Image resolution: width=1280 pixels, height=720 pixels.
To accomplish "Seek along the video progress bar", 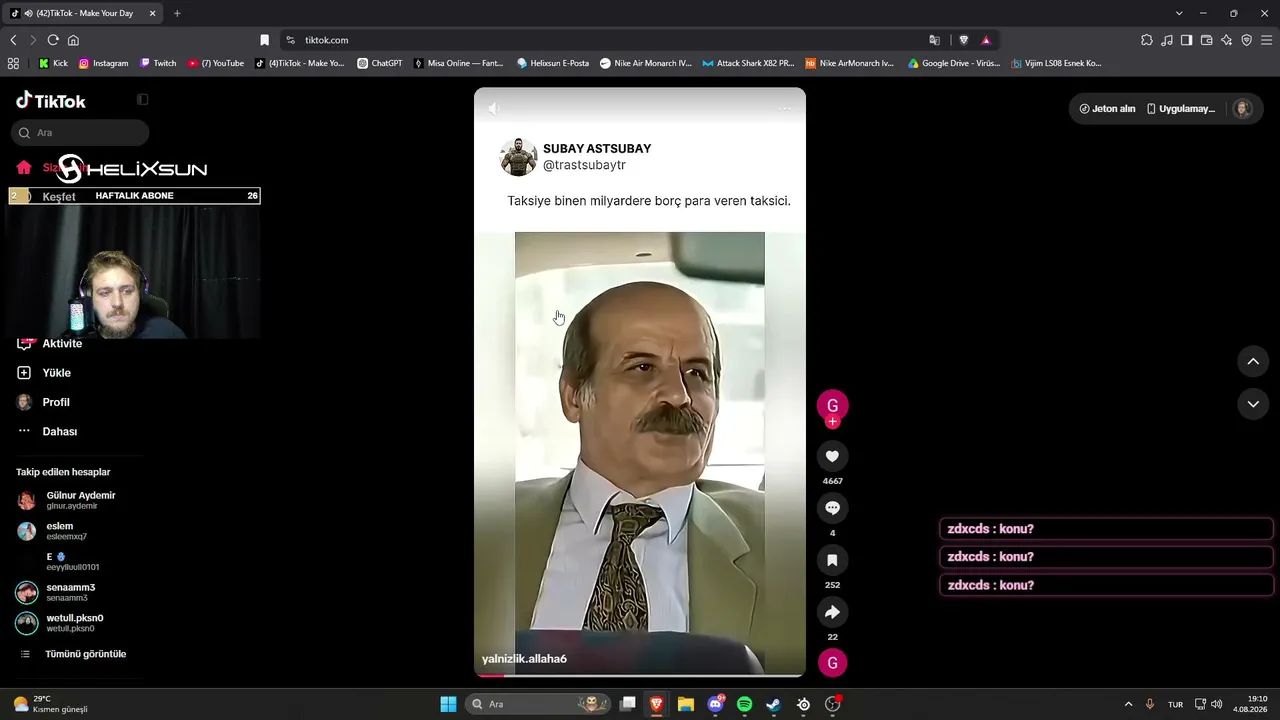I will tap(640, 676).
